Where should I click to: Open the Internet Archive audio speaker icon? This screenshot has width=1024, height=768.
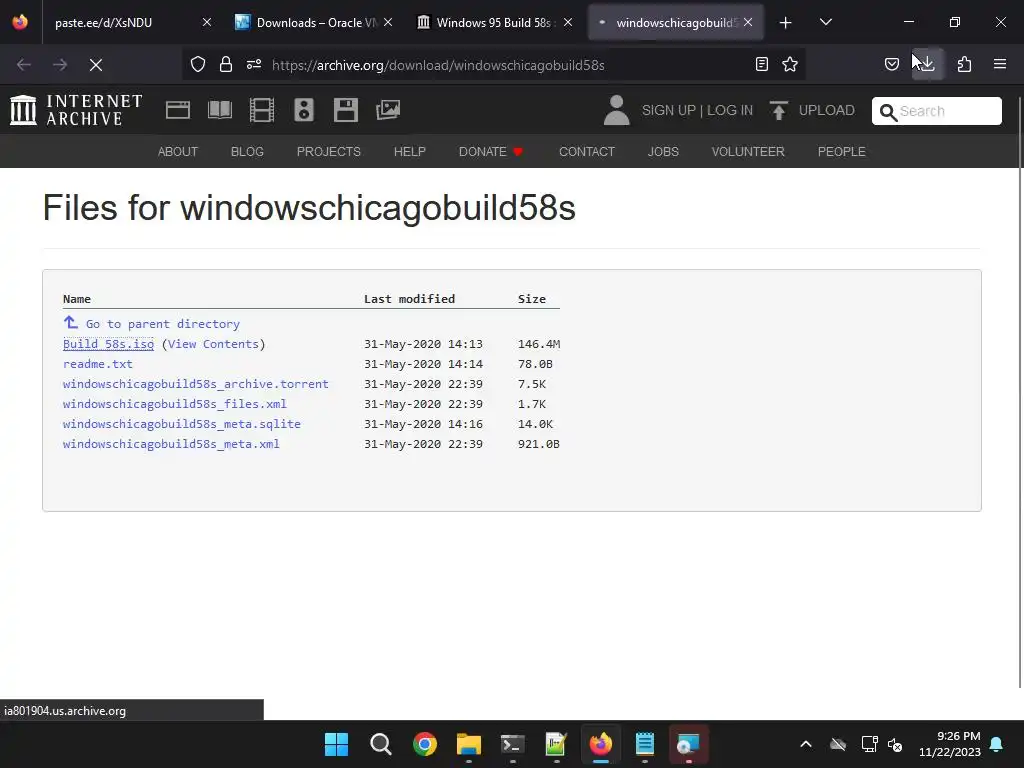coord(304,110)
